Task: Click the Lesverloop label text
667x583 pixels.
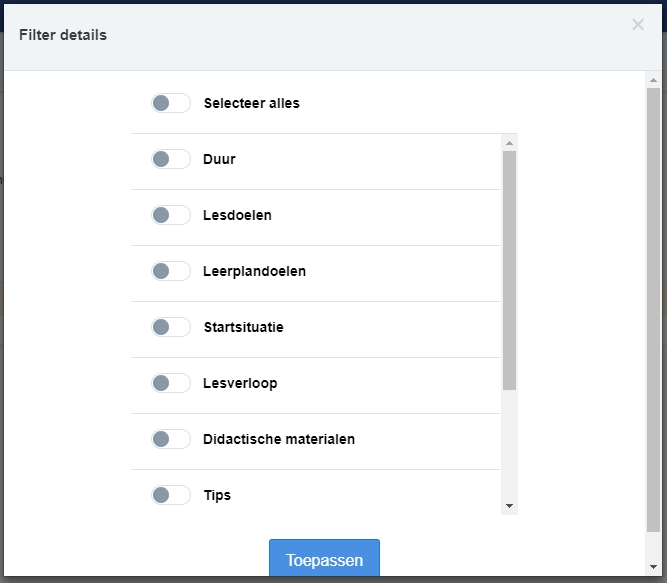Action: tap(240, 383)
